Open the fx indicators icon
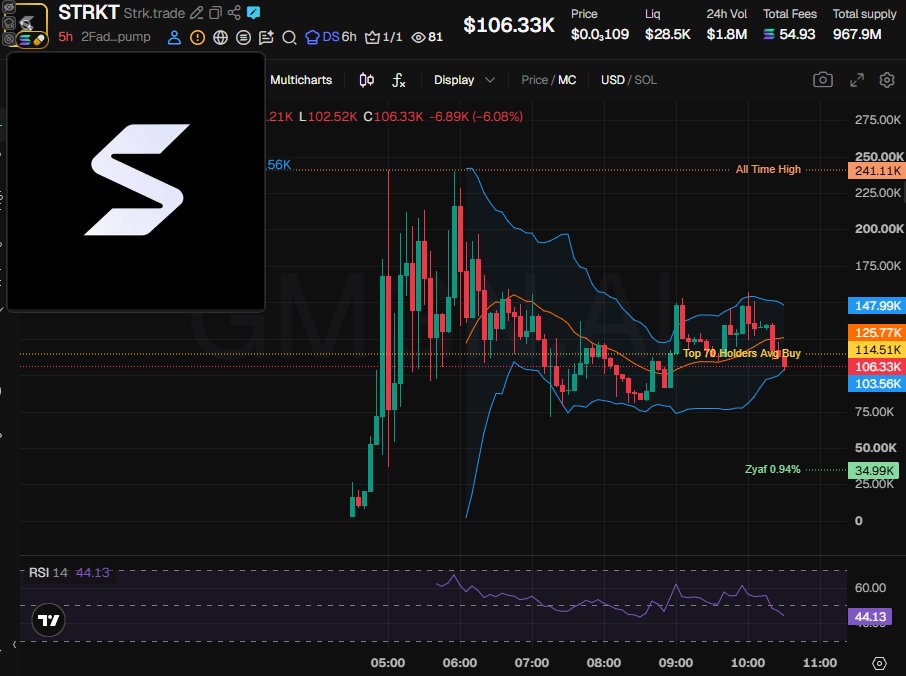Image resolution: width=906 pixels, height=676 pixels. click(x=399, y=80)
